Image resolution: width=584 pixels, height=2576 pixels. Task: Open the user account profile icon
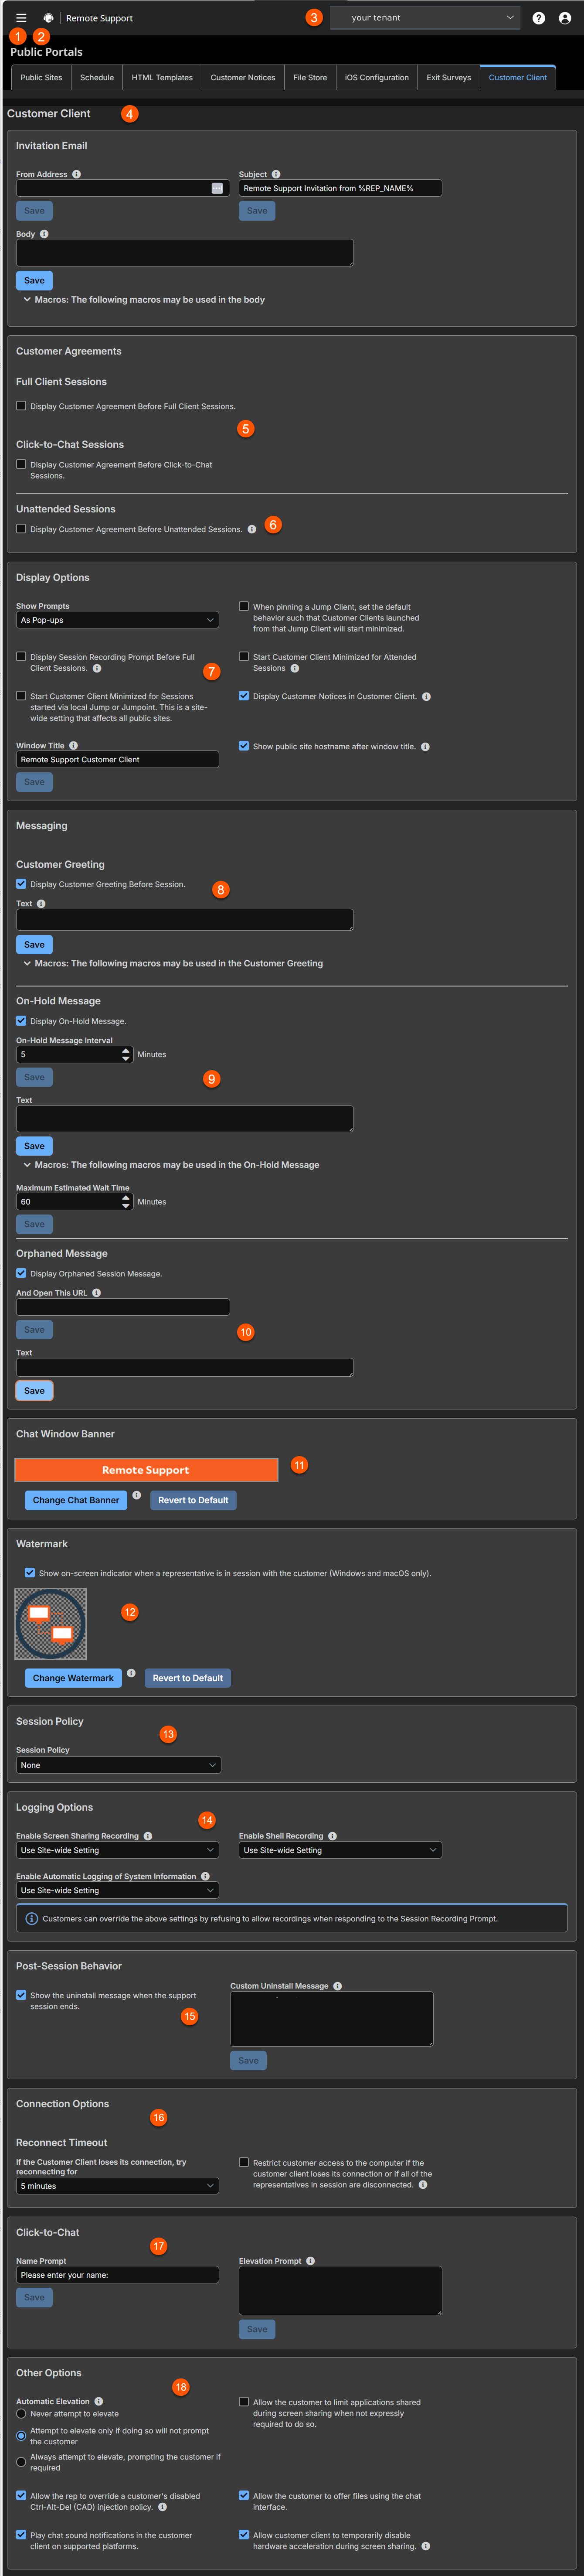pos(564,18)
